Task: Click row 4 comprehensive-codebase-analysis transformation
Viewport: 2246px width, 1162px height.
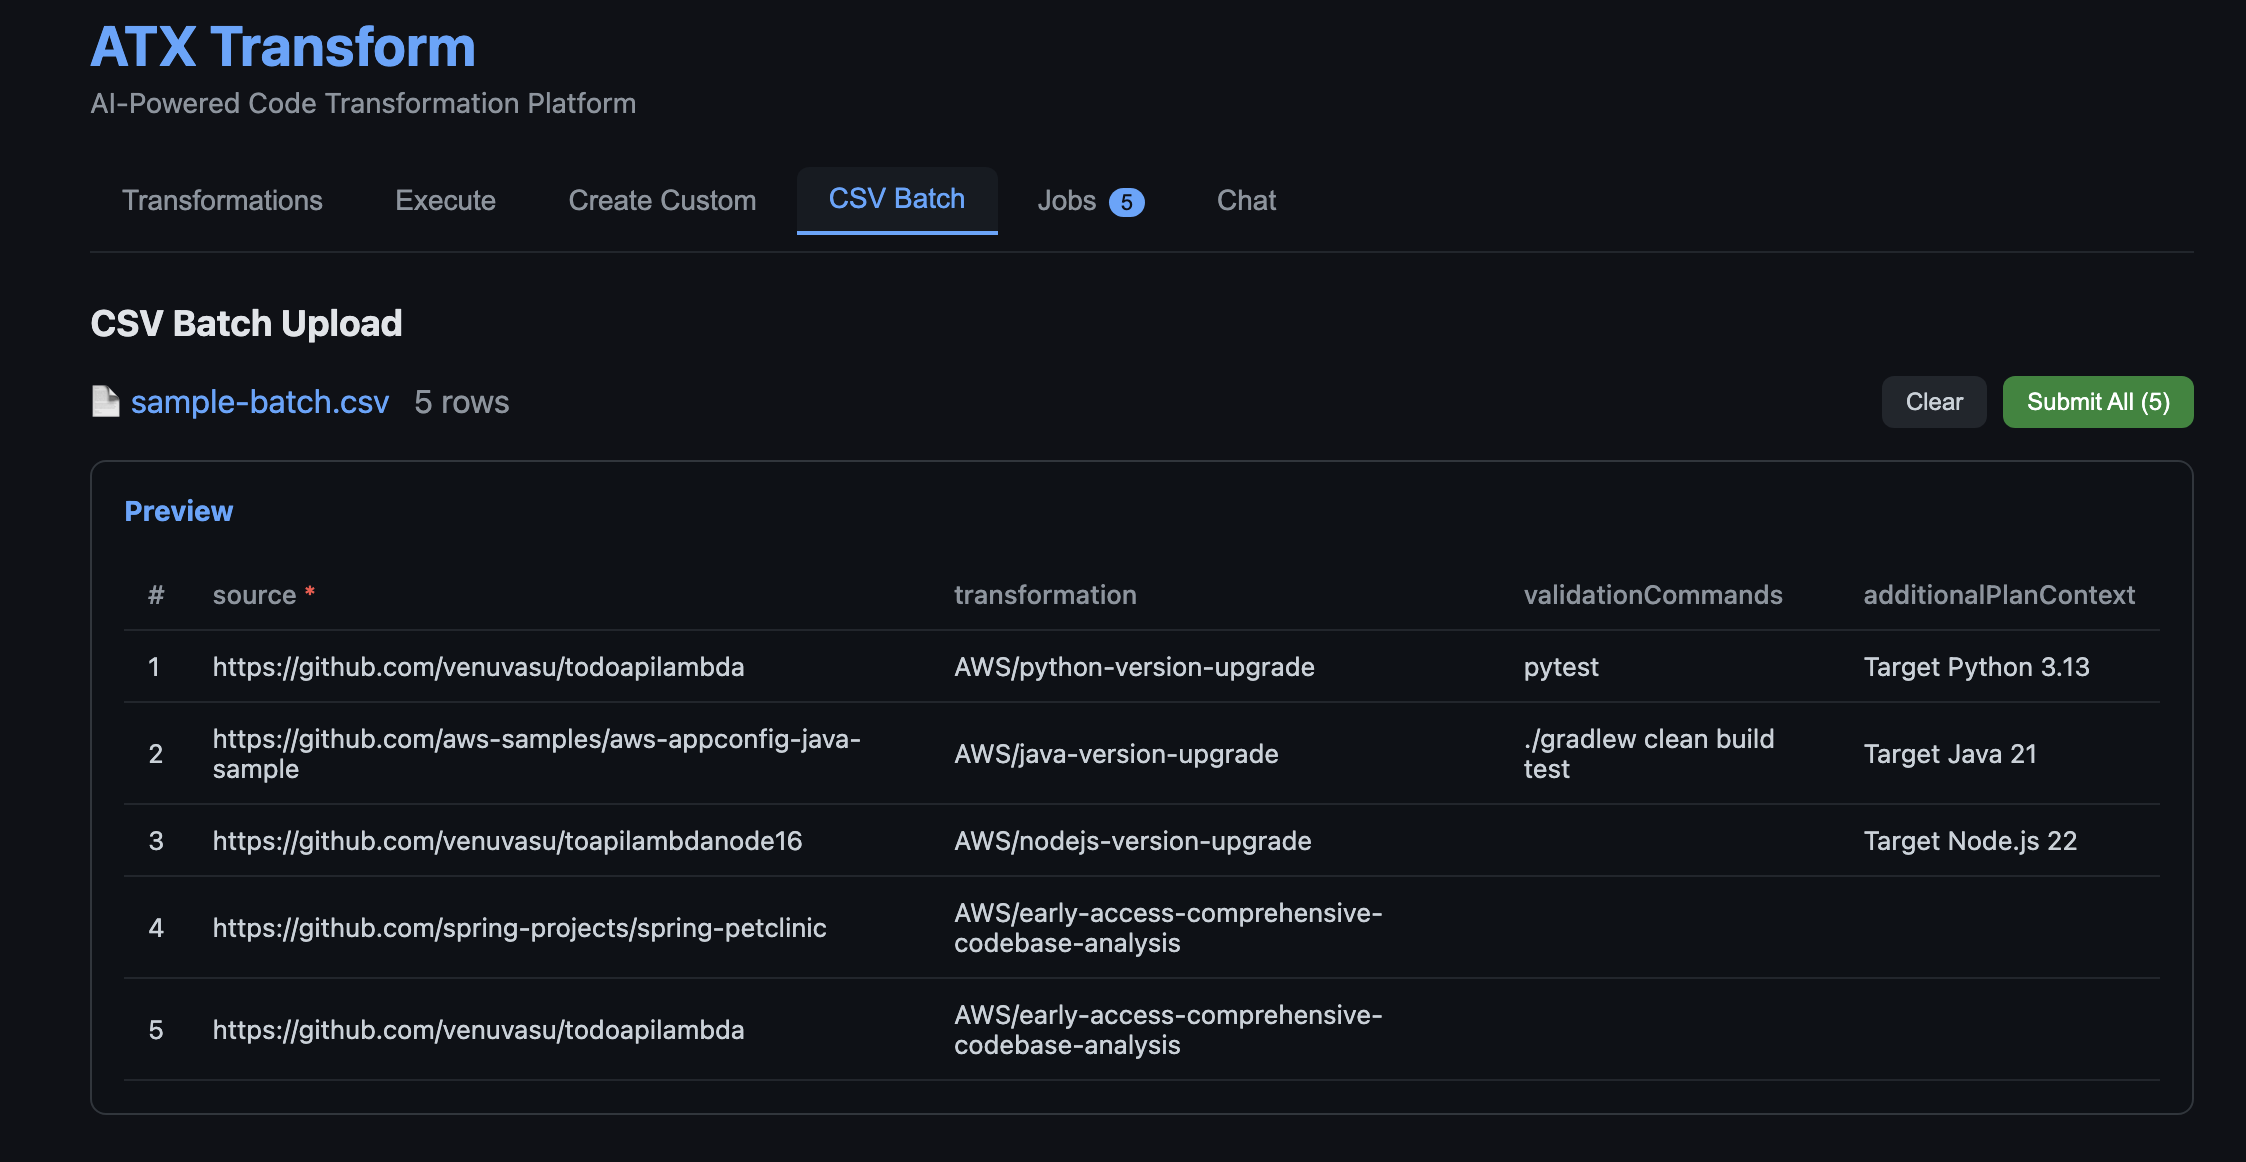Action: (x=1168, y=928)
